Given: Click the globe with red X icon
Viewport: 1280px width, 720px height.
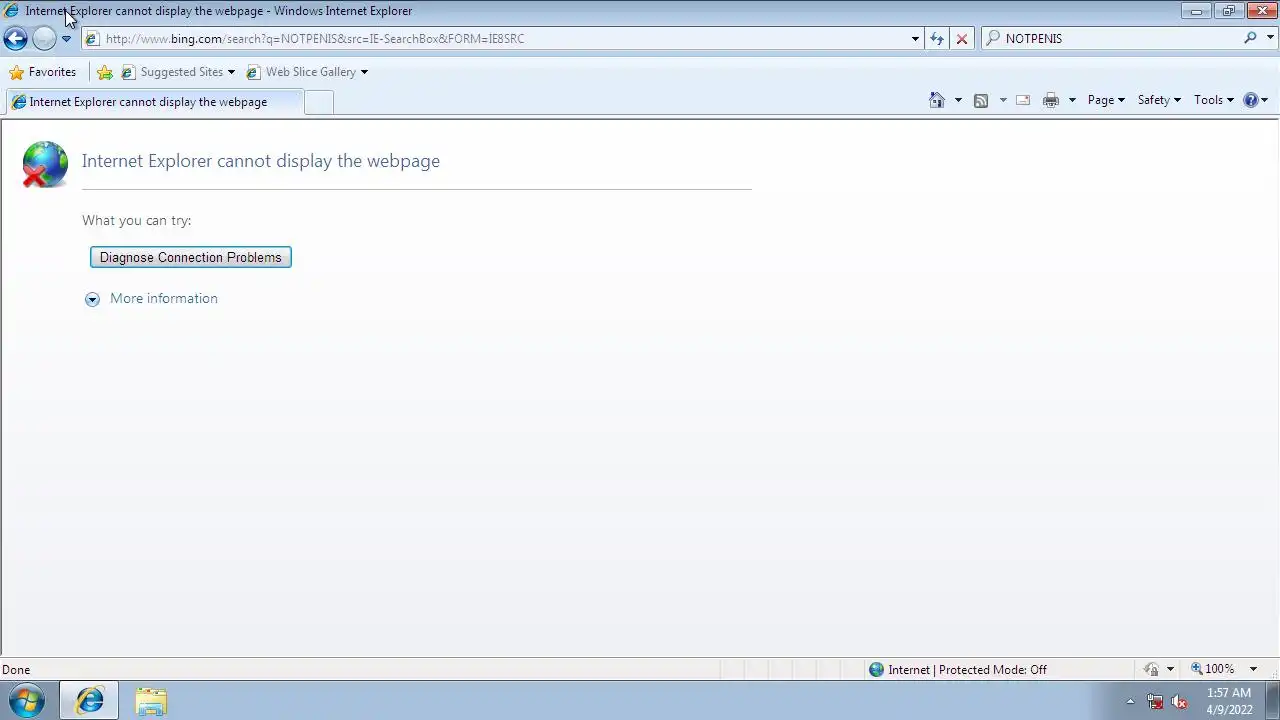Looking at the screenshot, I should (44, 165).
